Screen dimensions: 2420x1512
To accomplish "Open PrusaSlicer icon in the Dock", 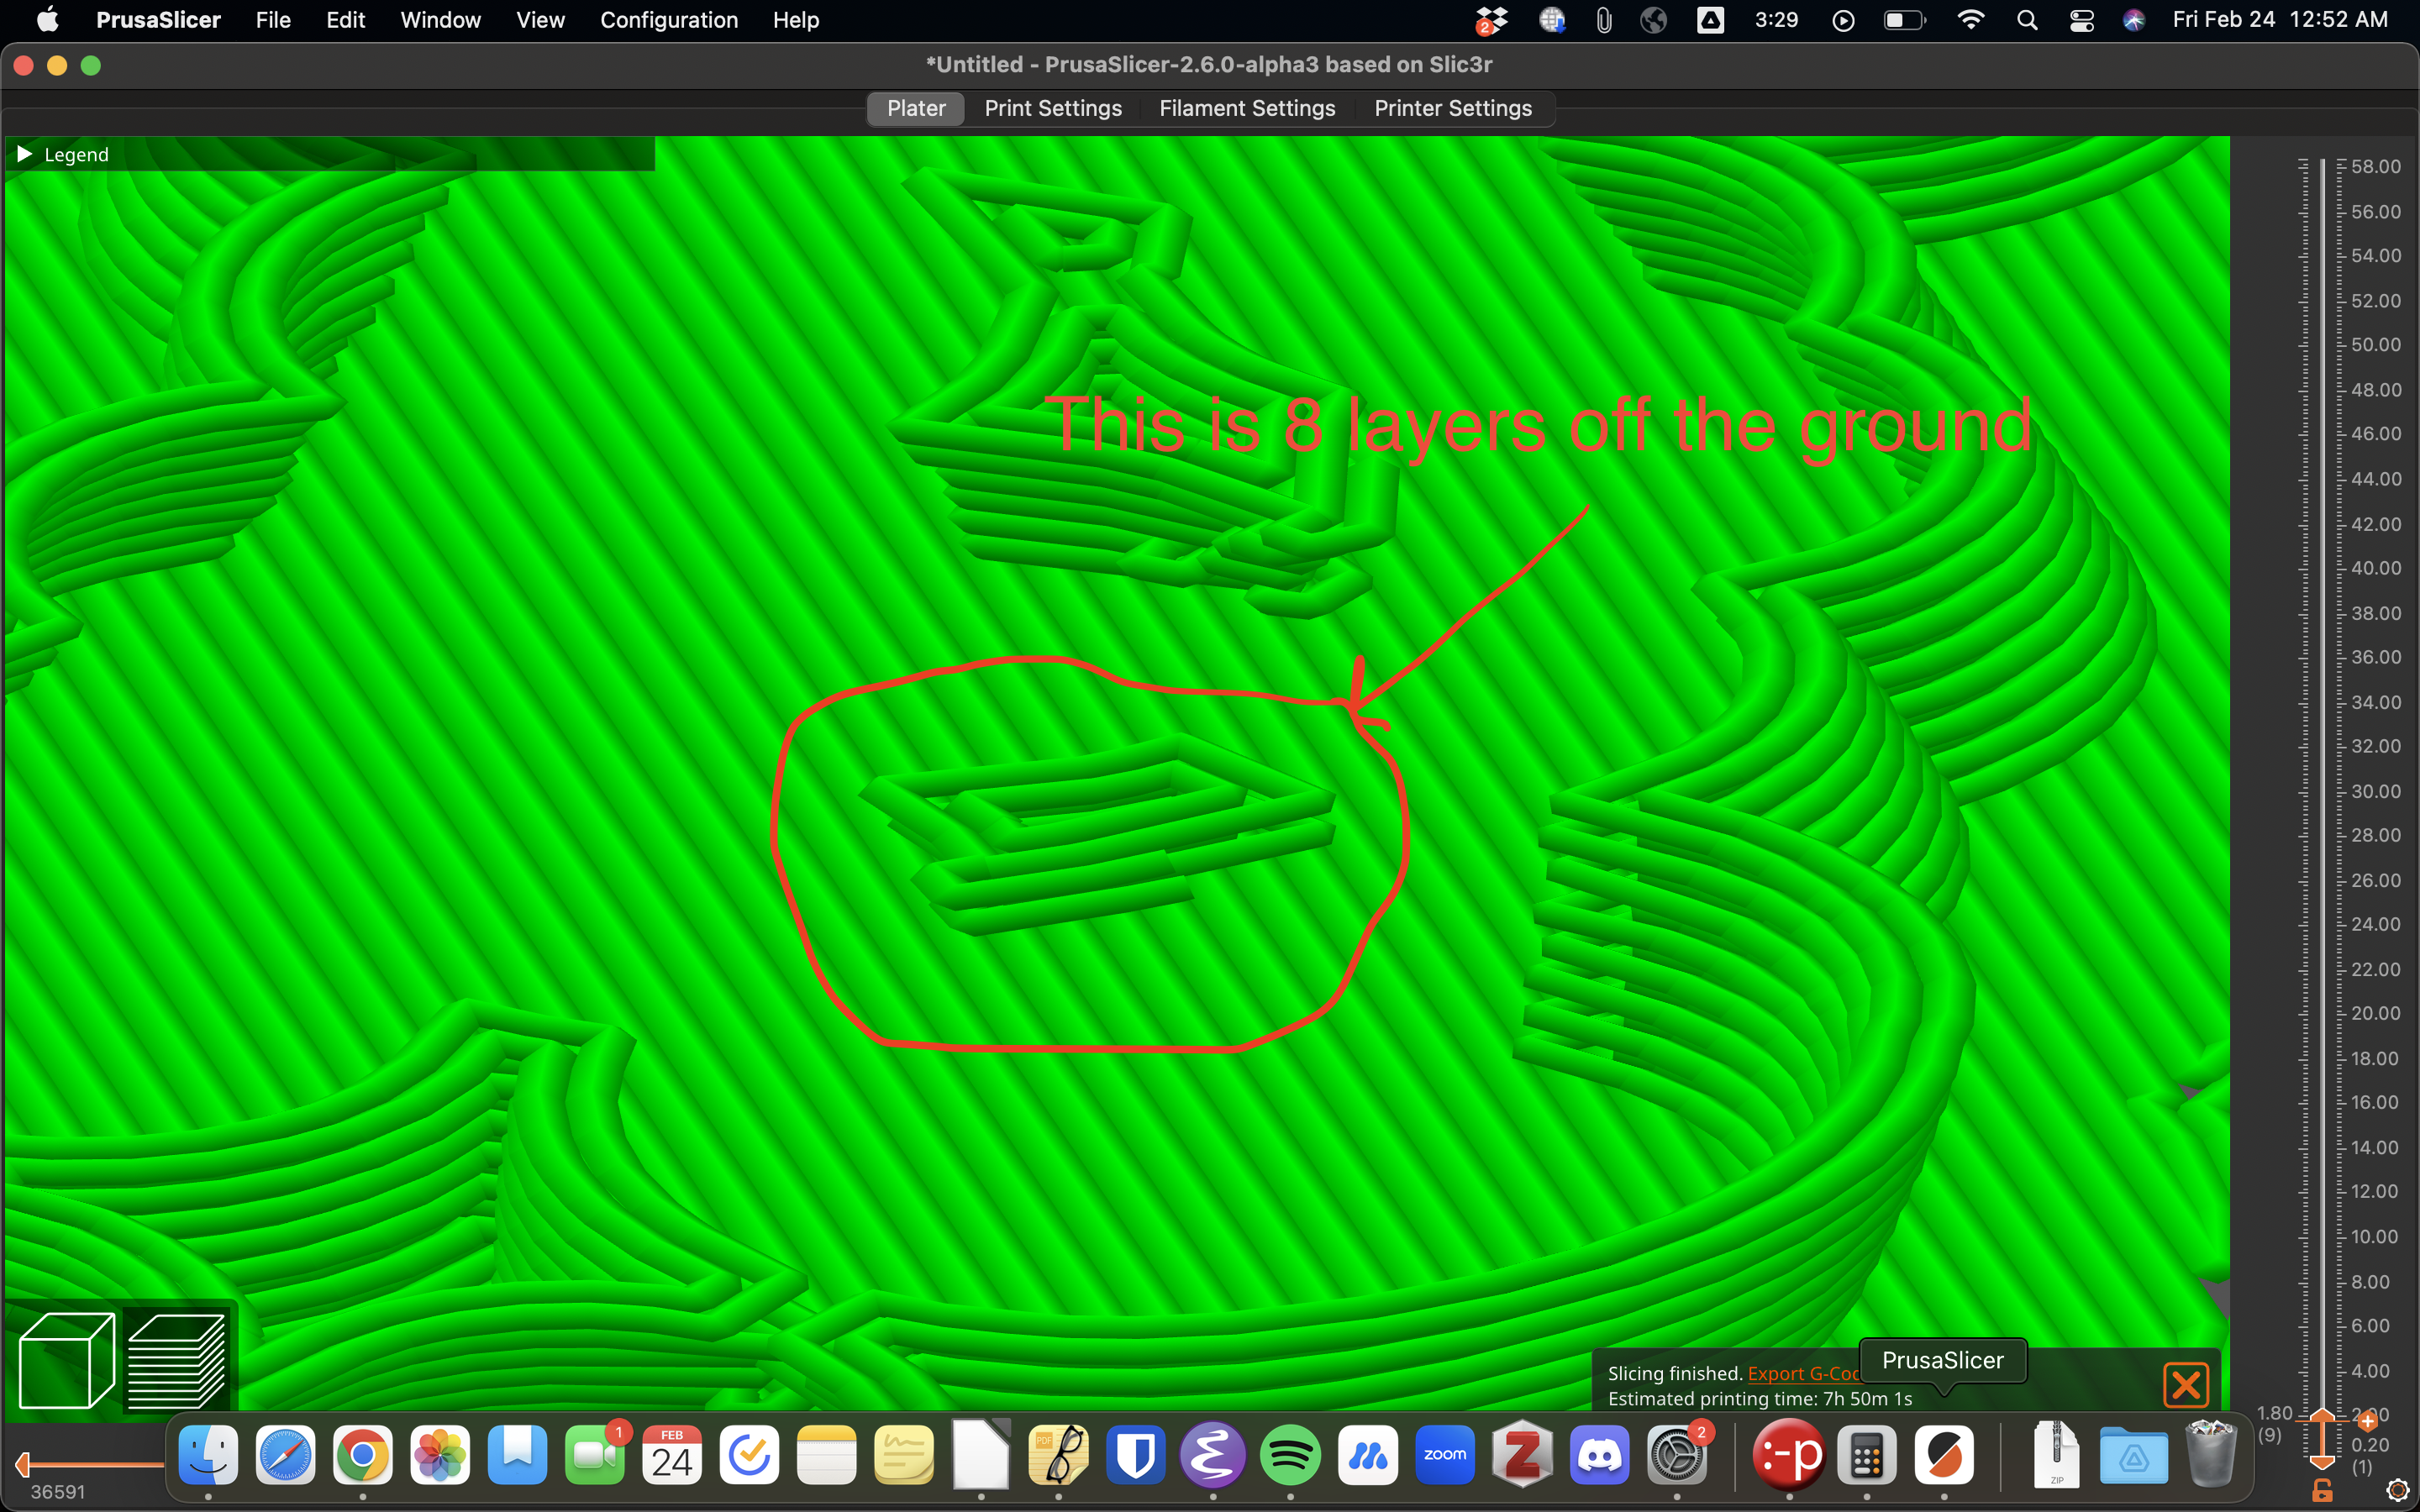I will click(1944, 1455).
